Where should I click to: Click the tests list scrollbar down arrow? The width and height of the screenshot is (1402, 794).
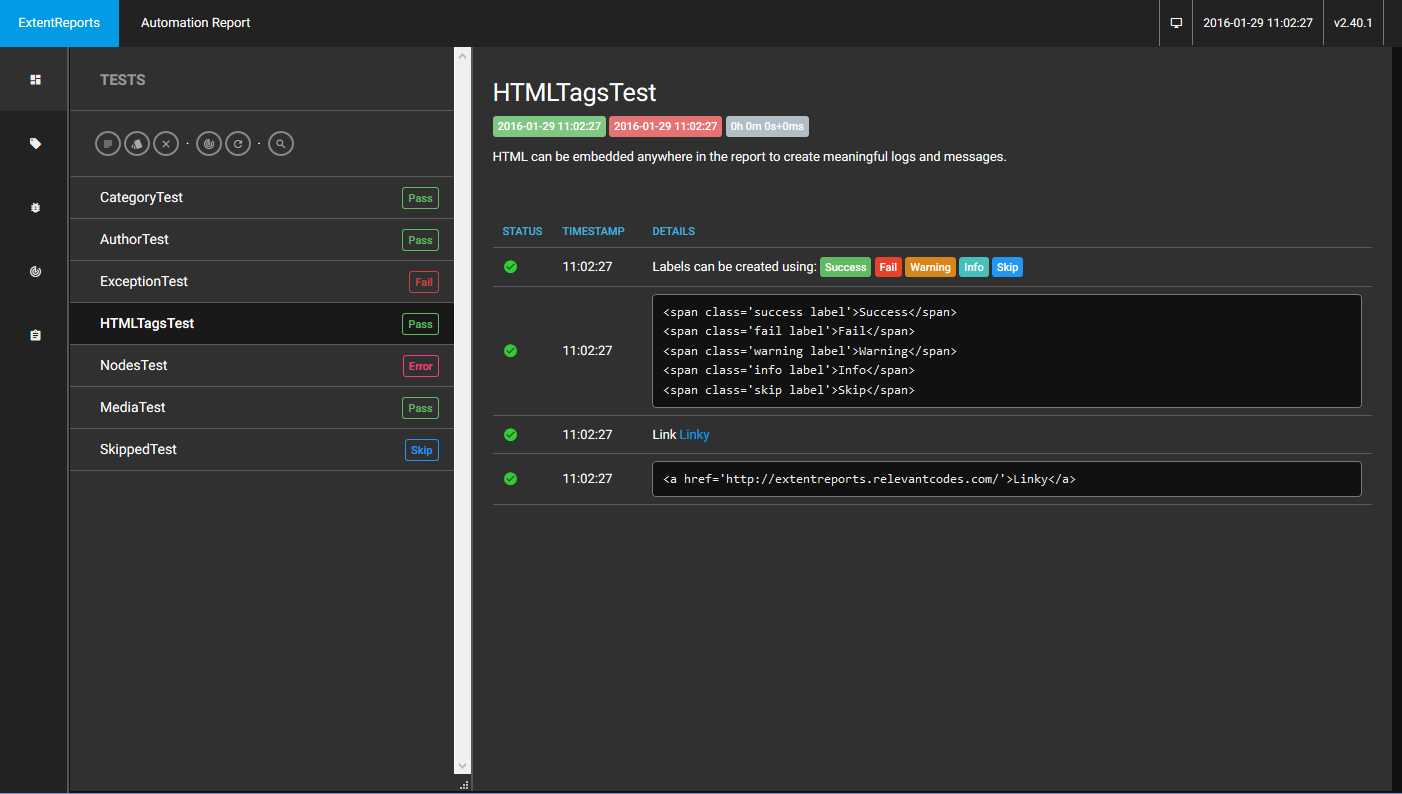pyautogui.click(x=462, y=765)
